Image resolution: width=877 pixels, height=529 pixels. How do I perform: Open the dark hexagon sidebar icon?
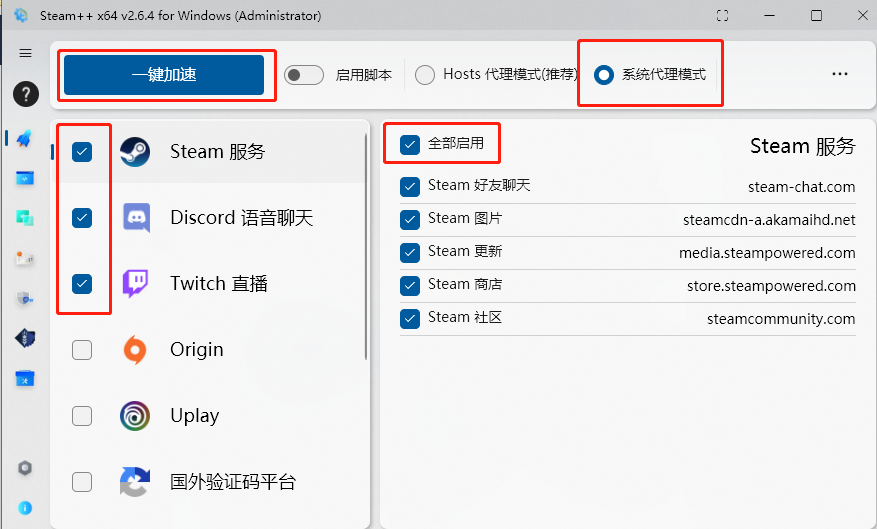point(25,338)
